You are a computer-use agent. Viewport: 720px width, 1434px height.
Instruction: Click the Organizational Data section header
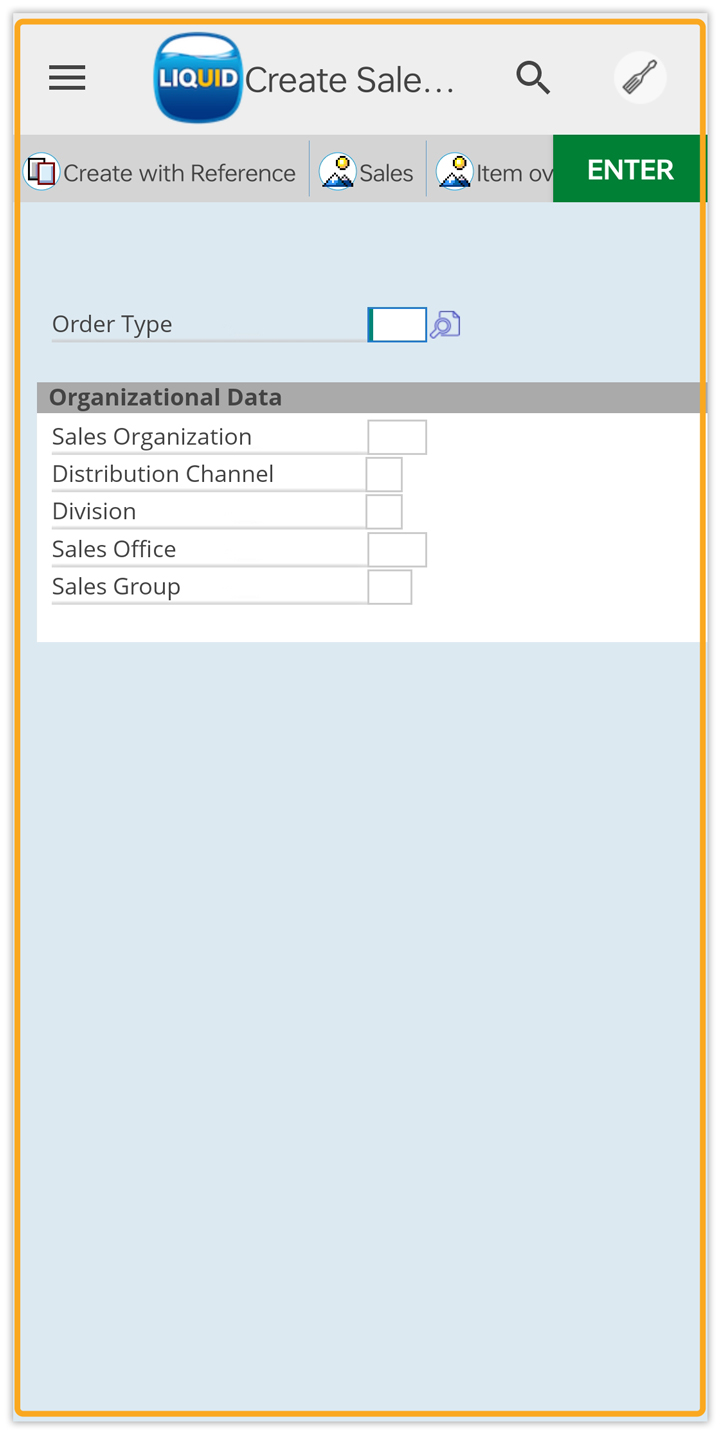point(372,397)
